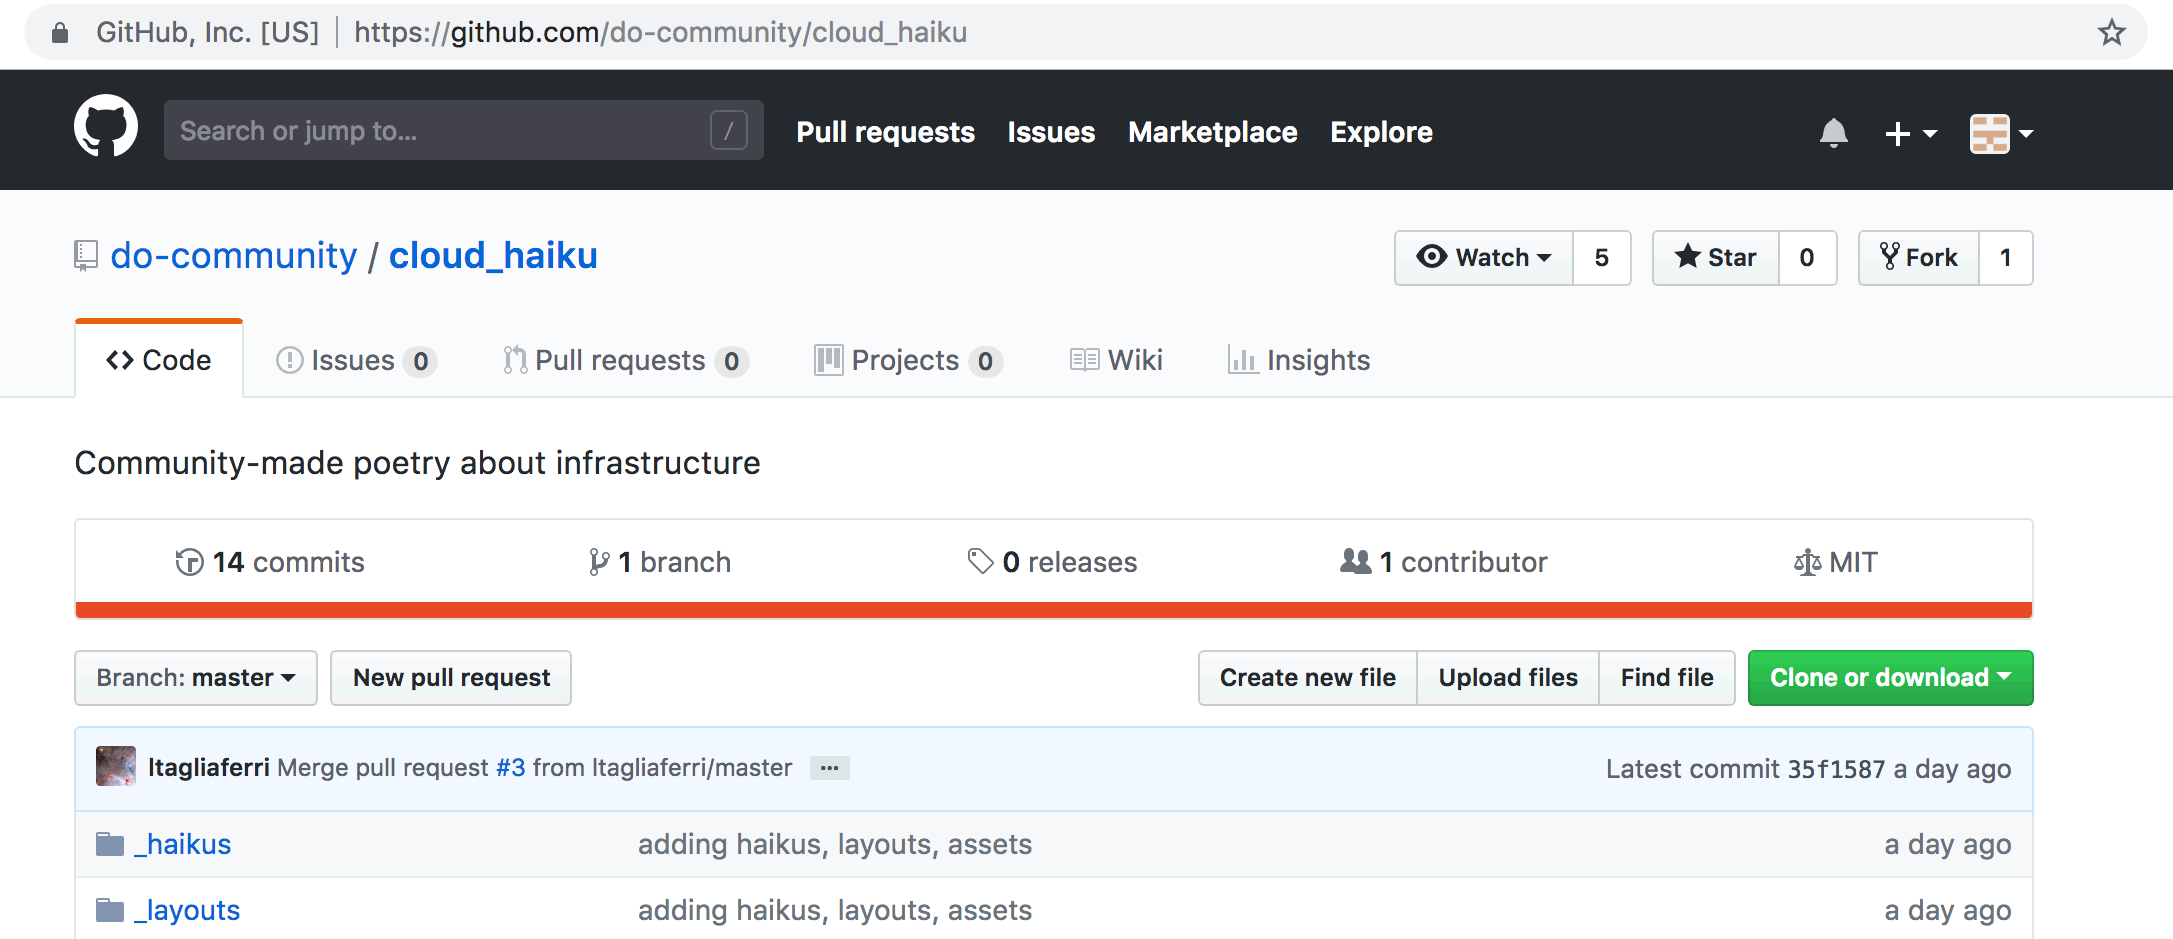View the 1 branch link
The image size is (2173, 939).
coord(660,562)
